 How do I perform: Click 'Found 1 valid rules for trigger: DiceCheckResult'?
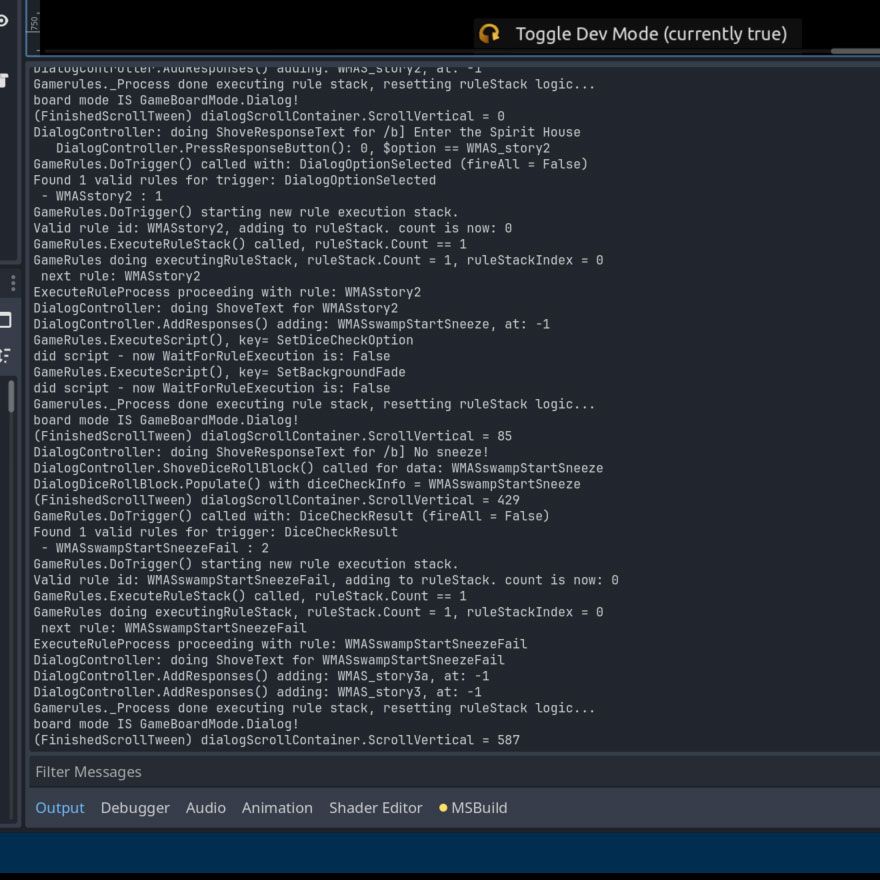pyautogui.click(x=216, y=532)
